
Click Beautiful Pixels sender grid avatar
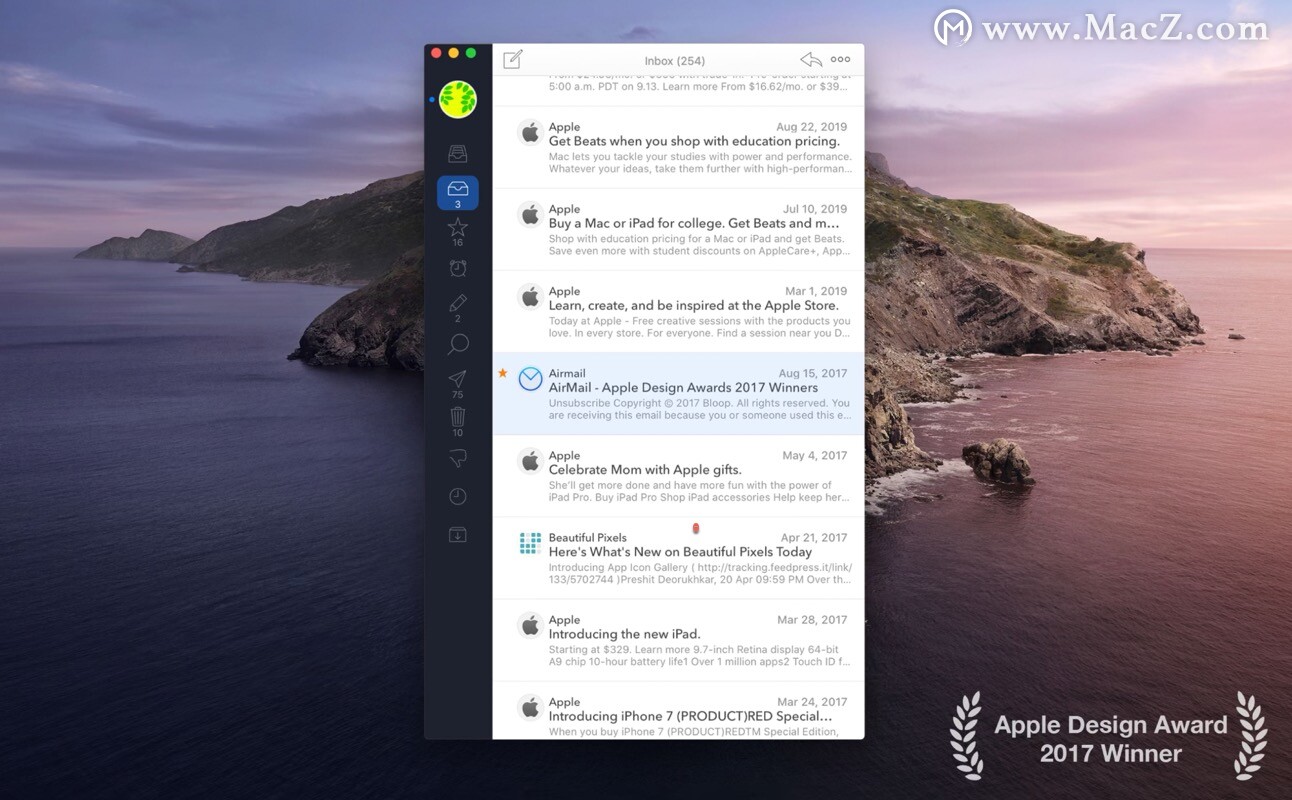(530, 543)
